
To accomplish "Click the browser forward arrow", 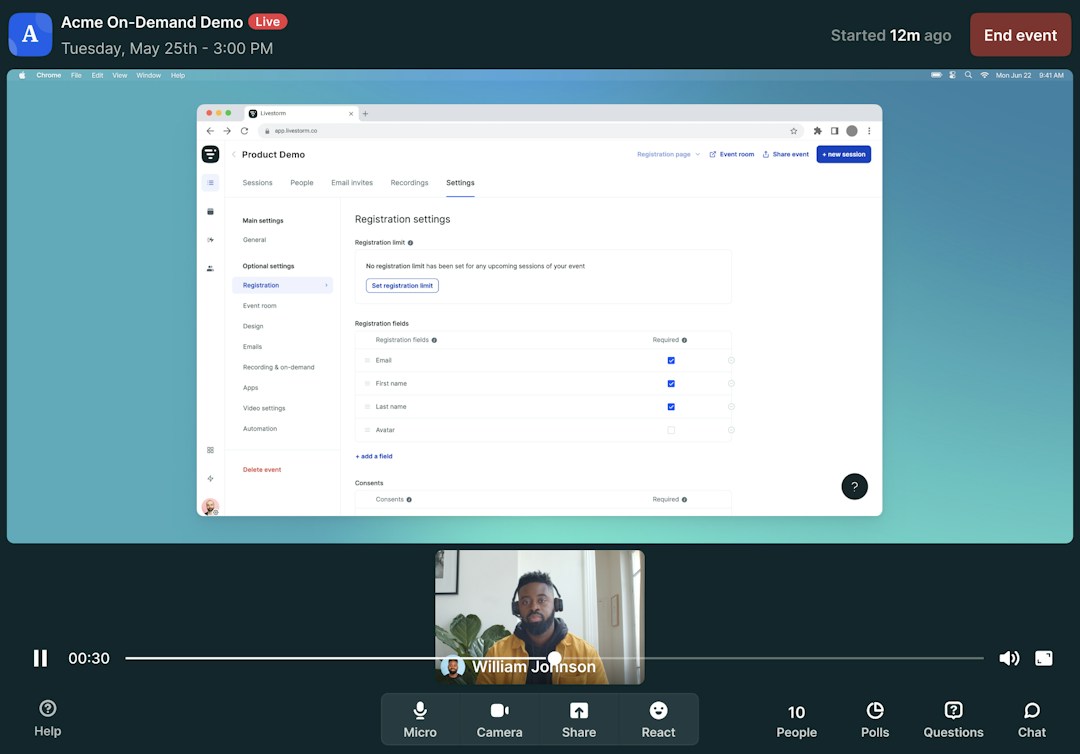I will pyautogui.click(x=227, y=131).
